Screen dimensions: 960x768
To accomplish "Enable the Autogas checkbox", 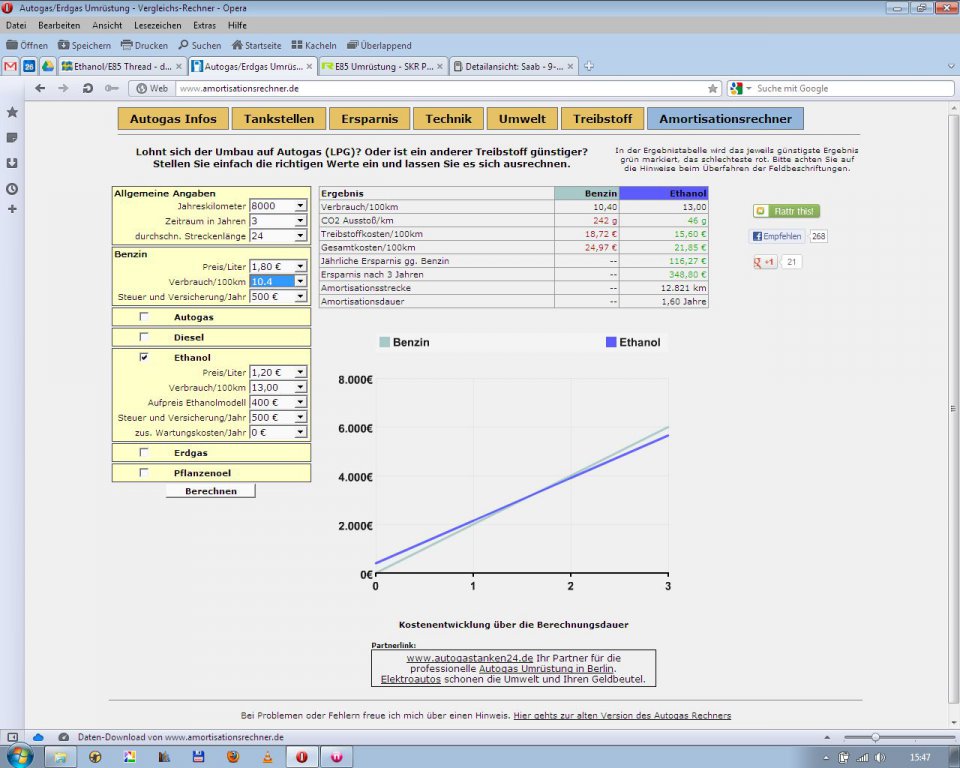I will (144, 317).
